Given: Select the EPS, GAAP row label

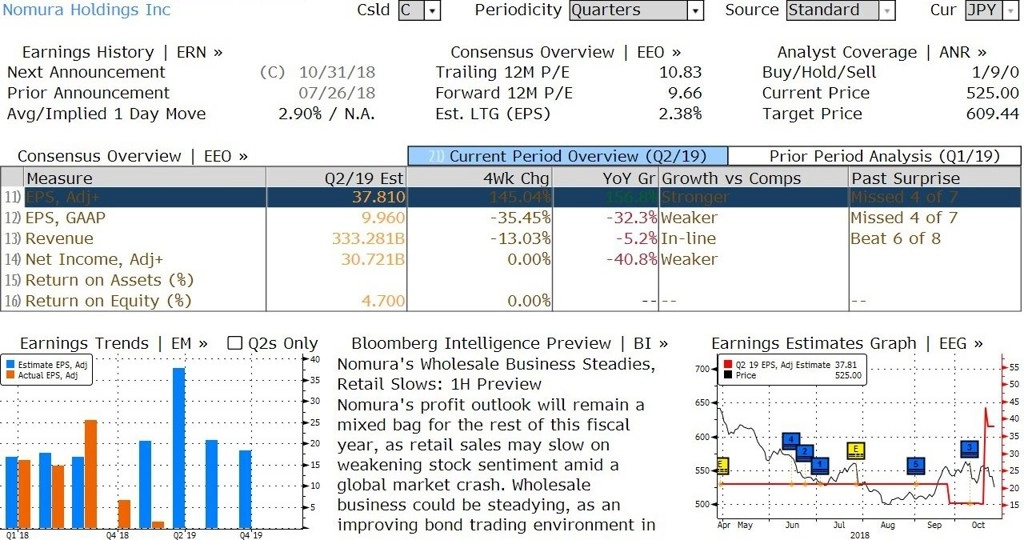Looking at the screenshot, I should (65, 218).
